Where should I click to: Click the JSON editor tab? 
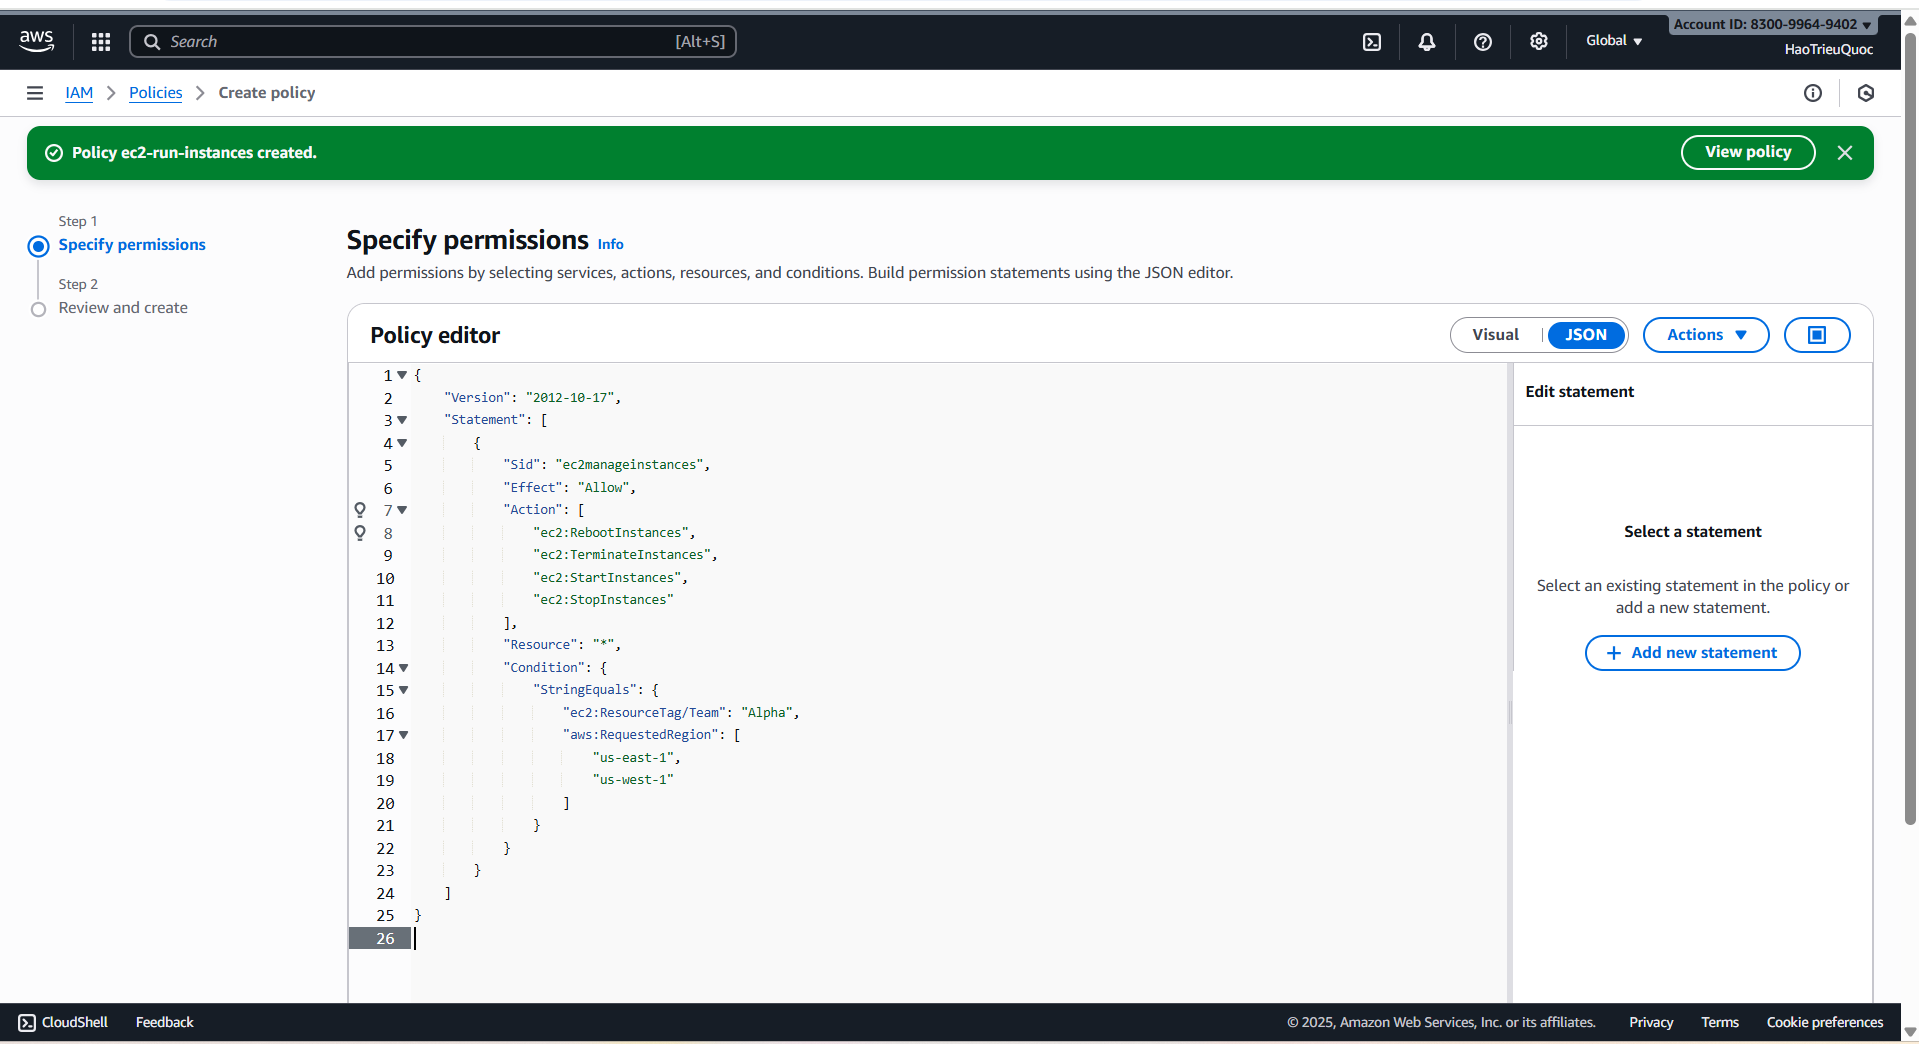click(1585, 334)
